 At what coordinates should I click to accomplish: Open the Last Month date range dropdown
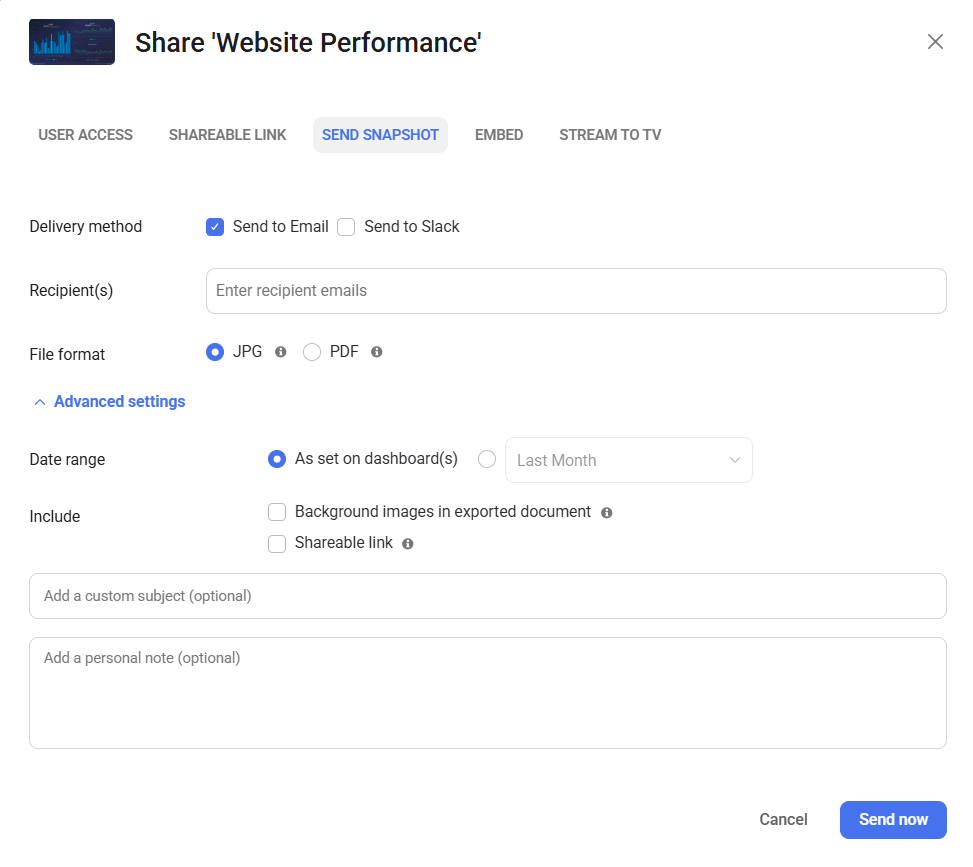click(x=629, y=460)
